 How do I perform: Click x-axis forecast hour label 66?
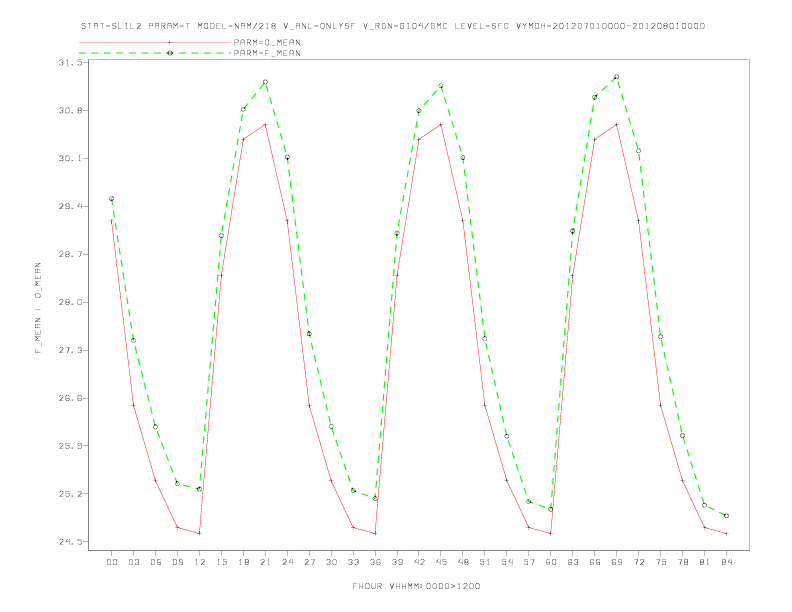[595, 562]
